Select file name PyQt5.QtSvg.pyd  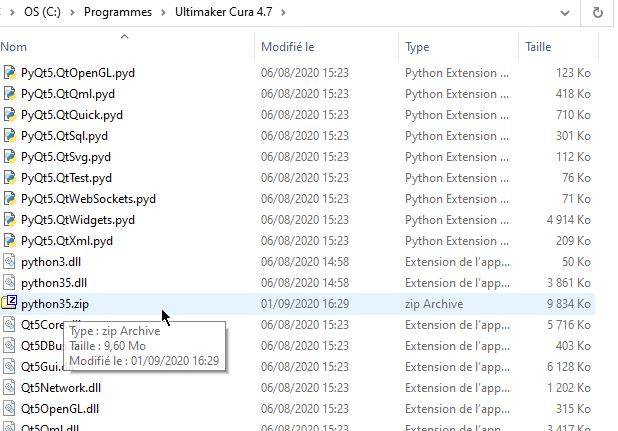click(66, 157)
